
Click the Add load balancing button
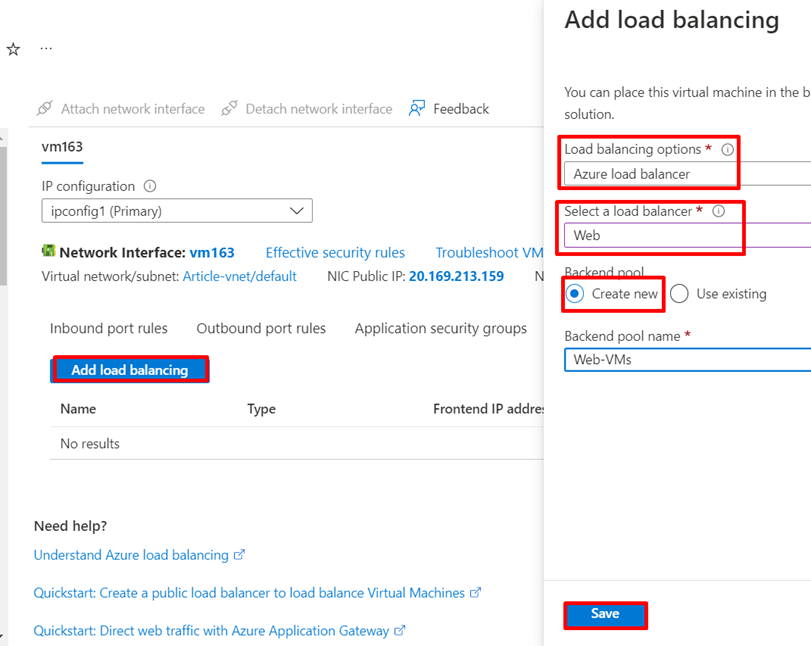click(x=129, y=369)
